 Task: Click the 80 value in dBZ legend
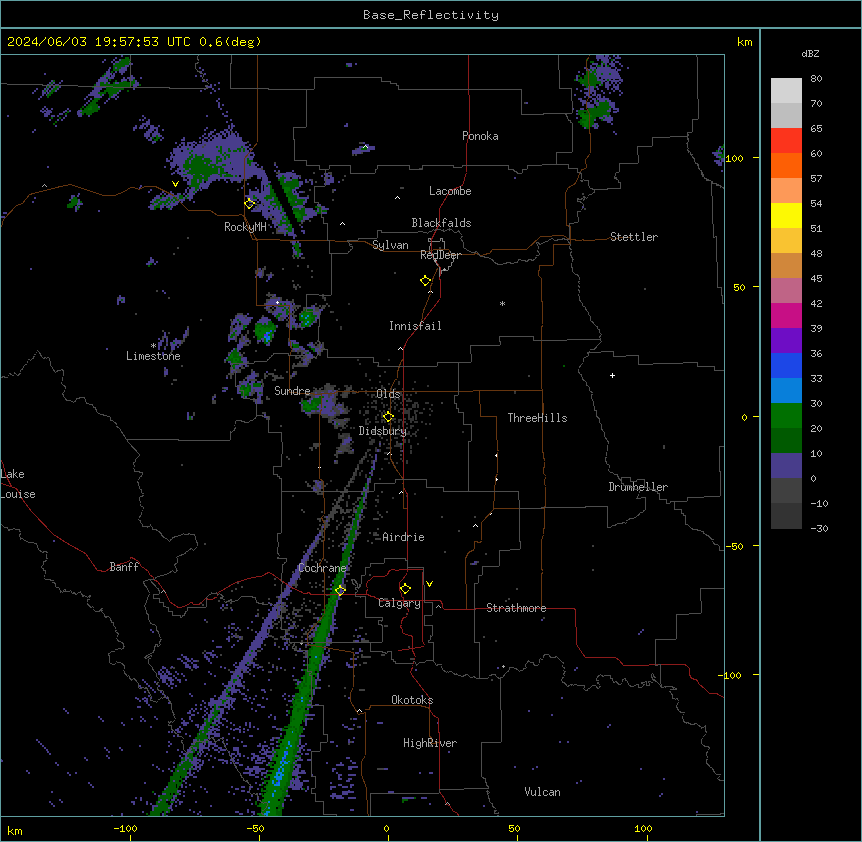(816, 79)
